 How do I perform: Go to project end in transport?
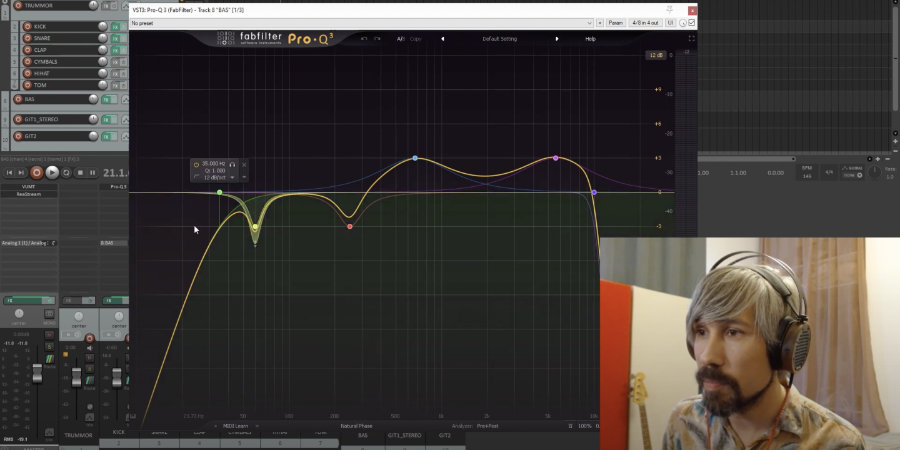coord(21,172)
